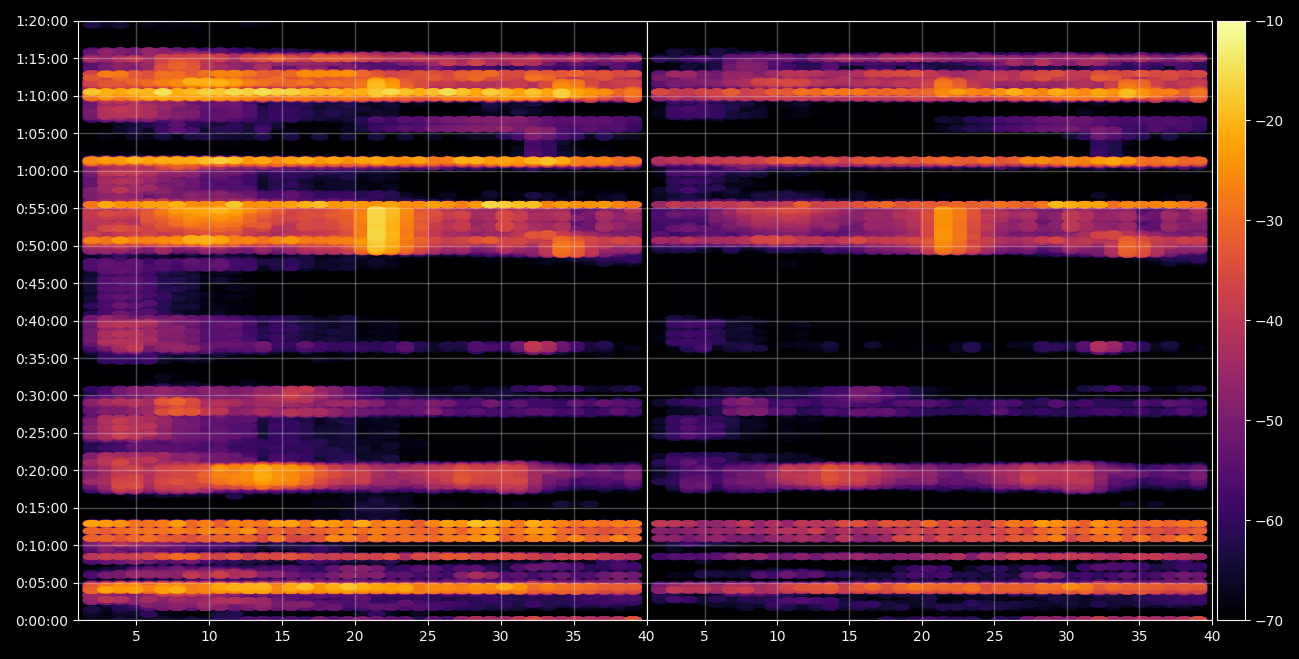Click the purple region of the colorbar
Image resolution: width=1299 pixels, height=659 pixels.
click(1231, 440)
